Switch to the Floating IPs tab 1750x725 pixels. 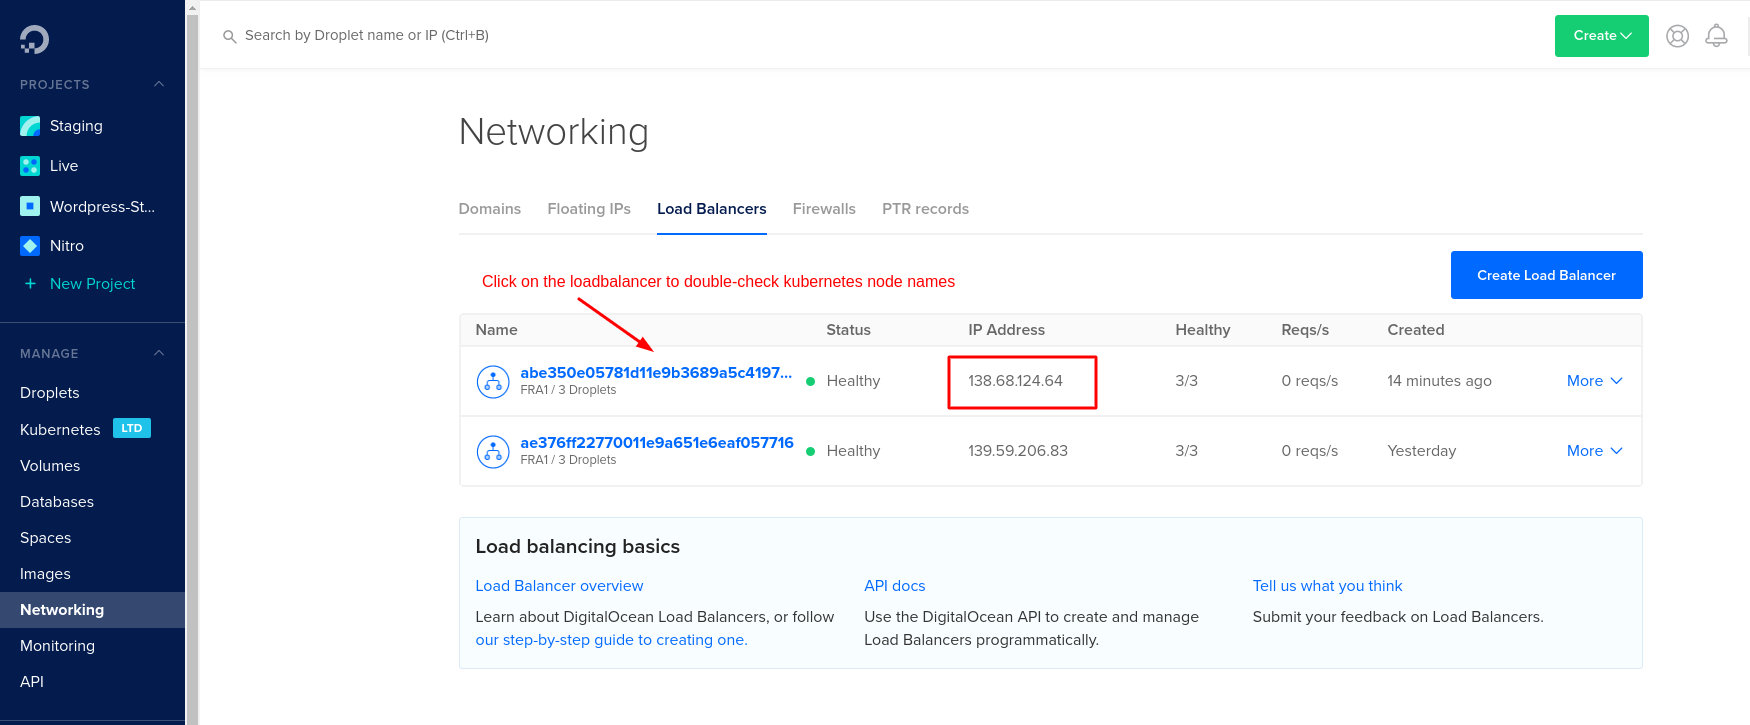(588, 209)
